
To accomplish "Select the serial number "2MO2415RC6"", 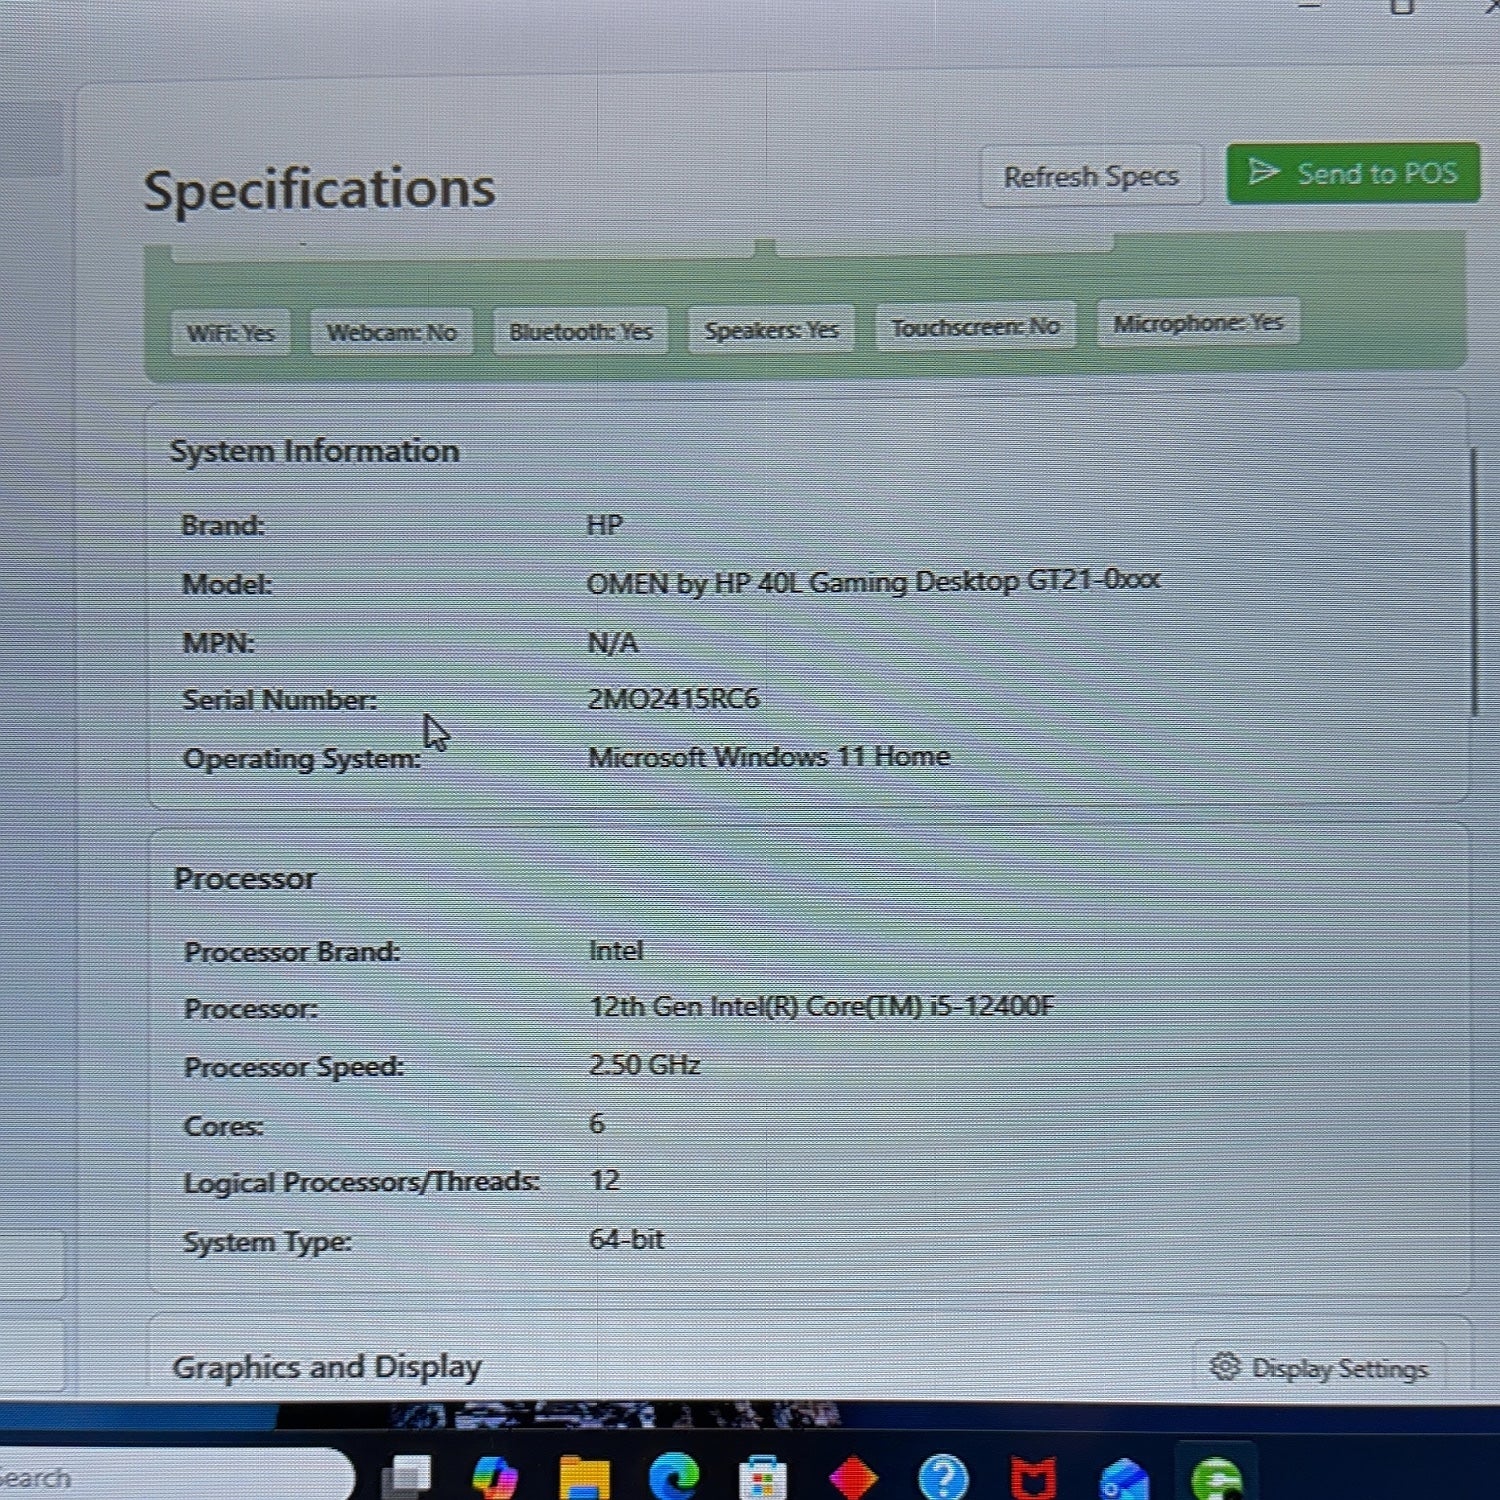I will pyautogui.click(x=673, y=698).
